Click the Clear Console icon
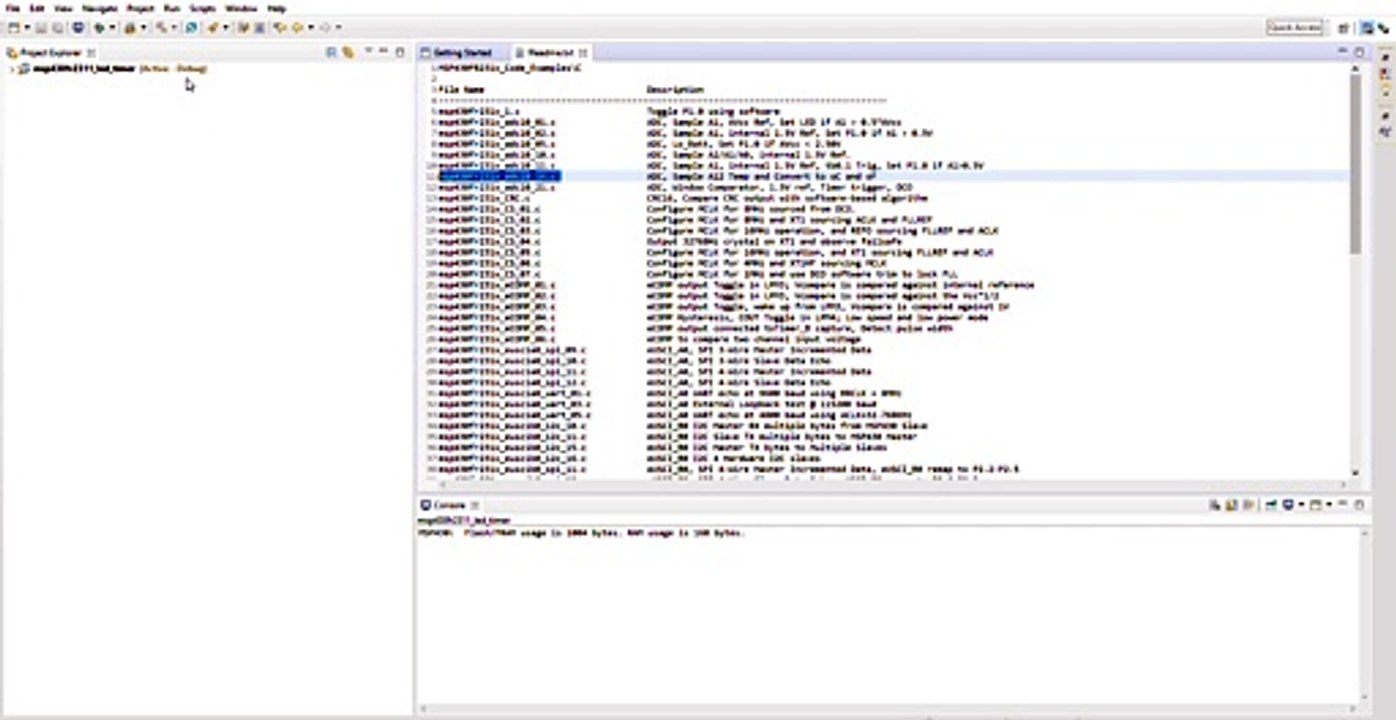Image resolution: width=1396 pixels, height=720 pixels. coord(1214,505)
